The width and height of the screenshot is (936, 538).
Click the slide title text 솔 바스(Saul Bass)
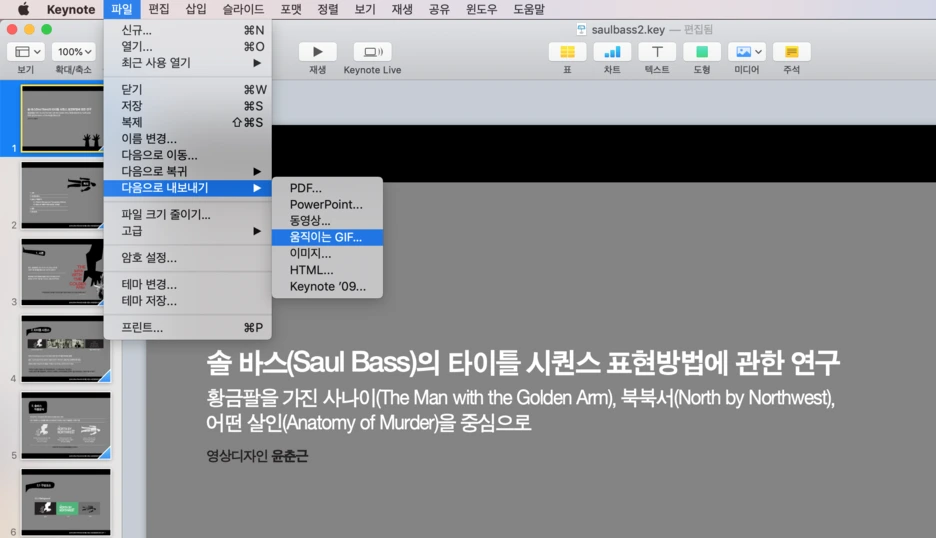pos(523,362)
